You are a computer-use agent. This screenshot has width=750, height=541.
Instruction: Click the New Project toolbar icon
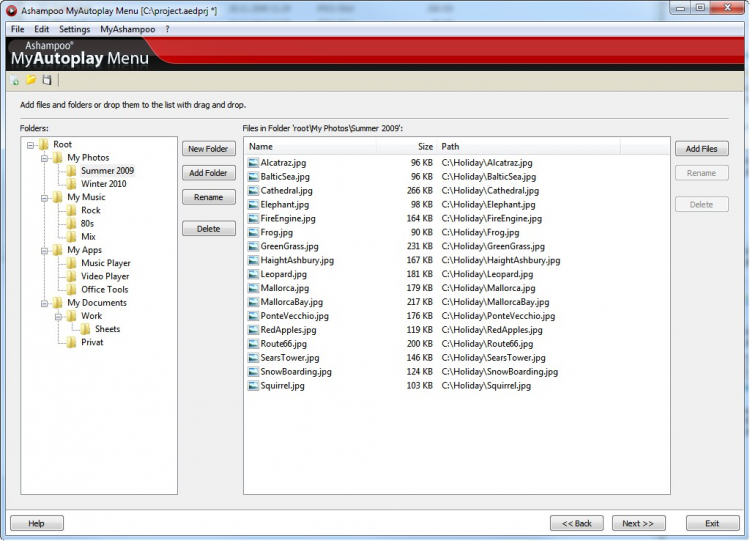(15, 80)
